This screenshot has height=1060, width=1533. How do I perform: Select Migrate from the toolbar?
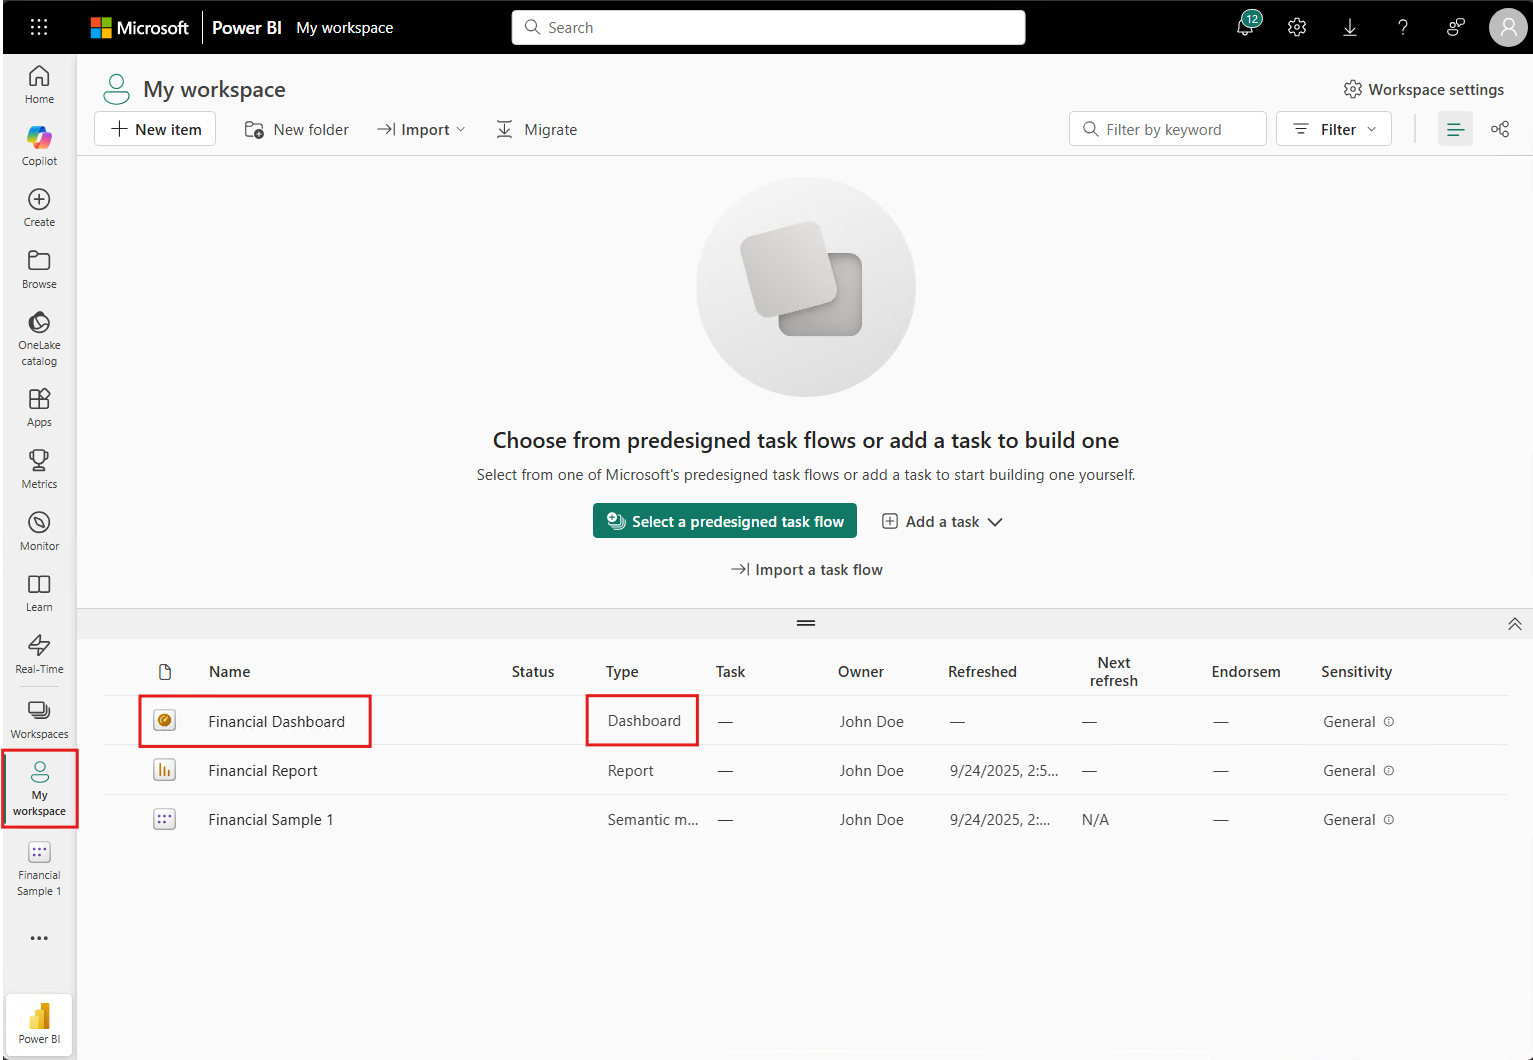[x=537, y=128]
